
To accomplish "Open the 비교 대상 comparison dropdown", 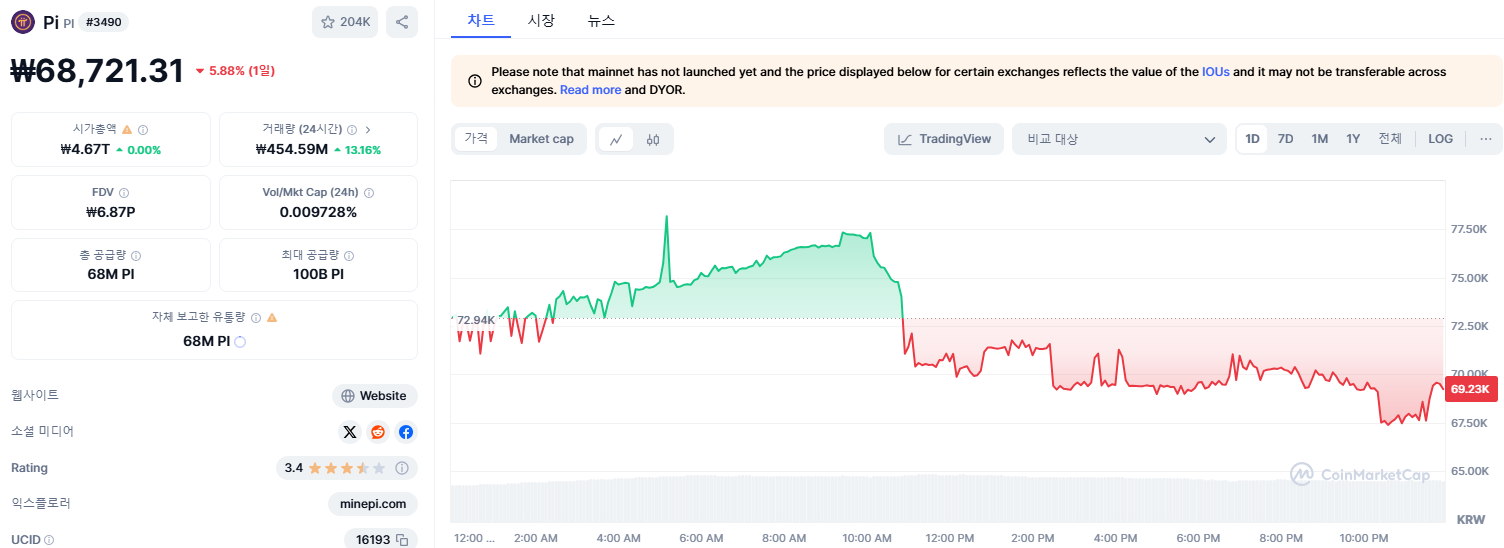I will 1119,139.
